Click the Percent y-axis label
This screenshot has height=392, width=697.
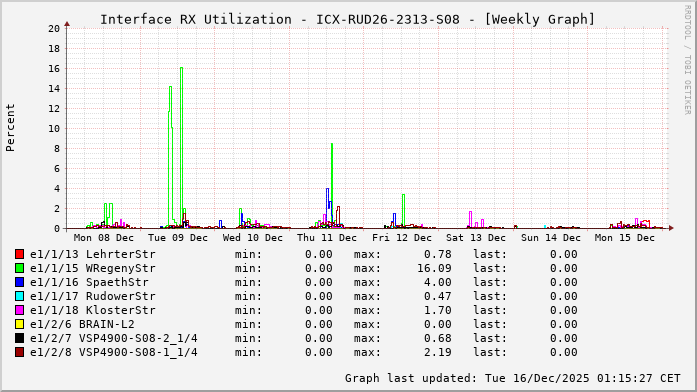10,128
